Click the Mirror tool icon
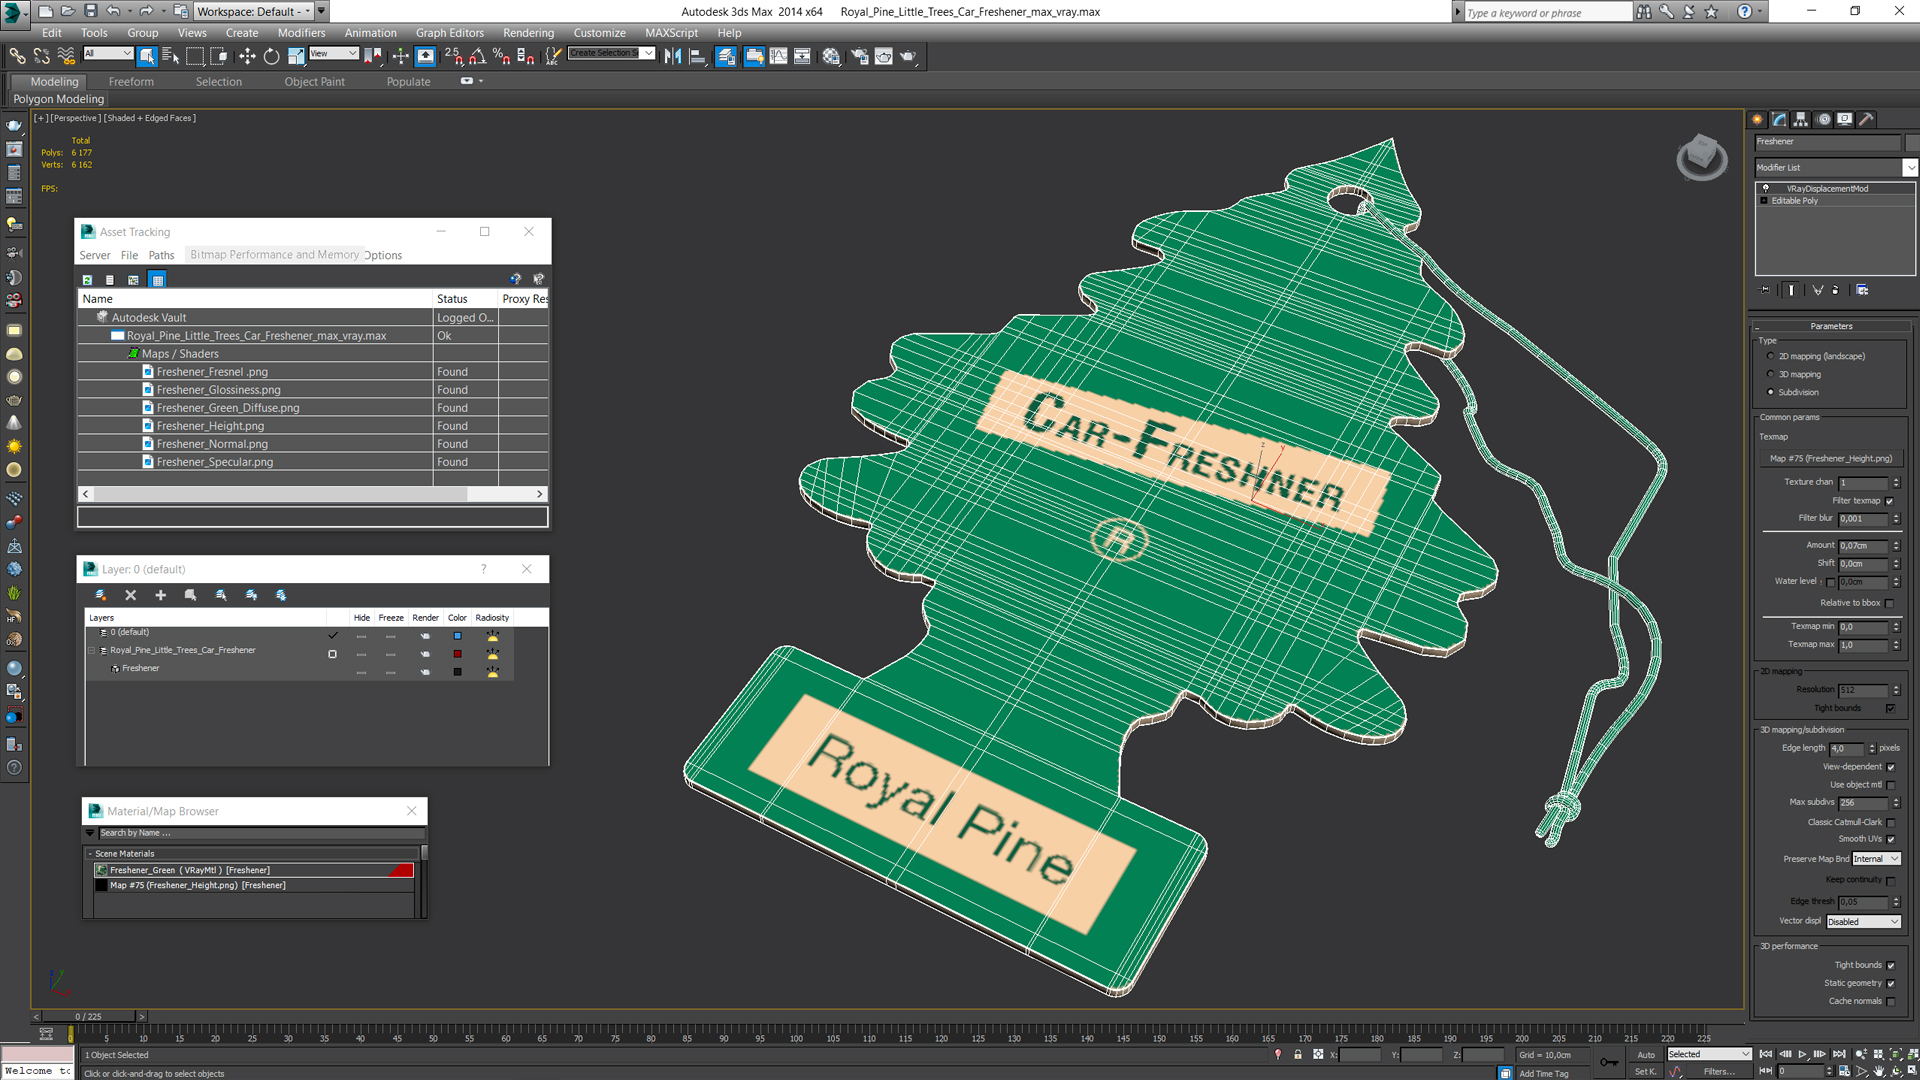Viewport: 1920px width, 1080px height. coord(673,56)
